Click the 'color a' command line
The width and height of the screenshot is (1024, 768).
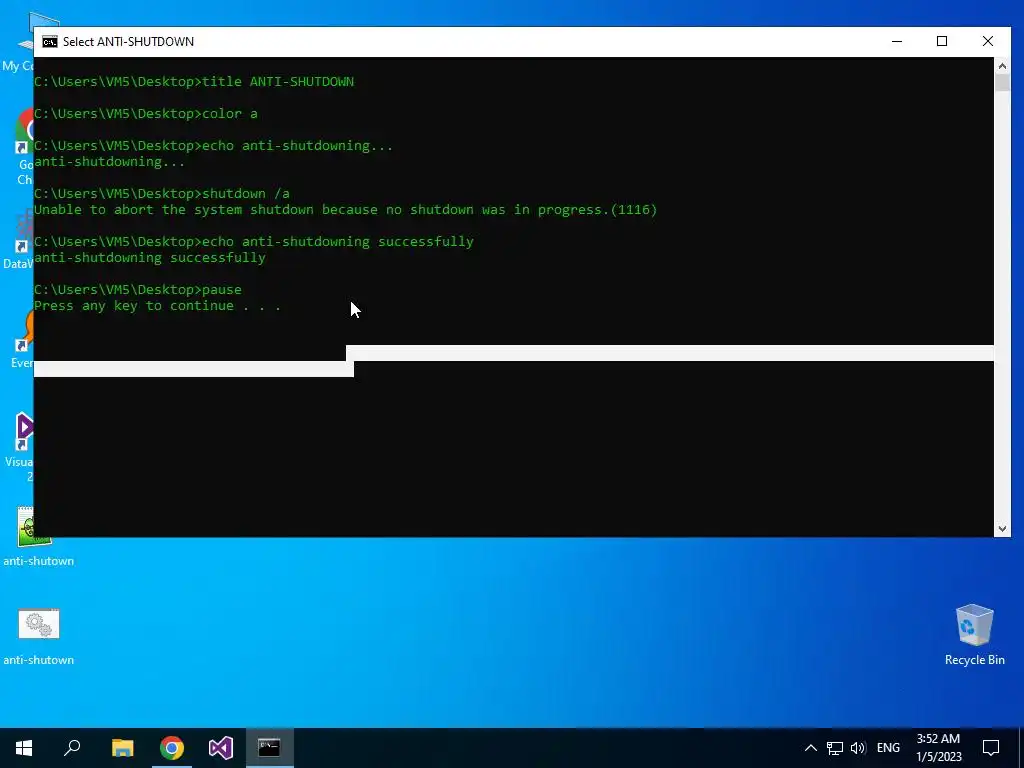(146, 114)
